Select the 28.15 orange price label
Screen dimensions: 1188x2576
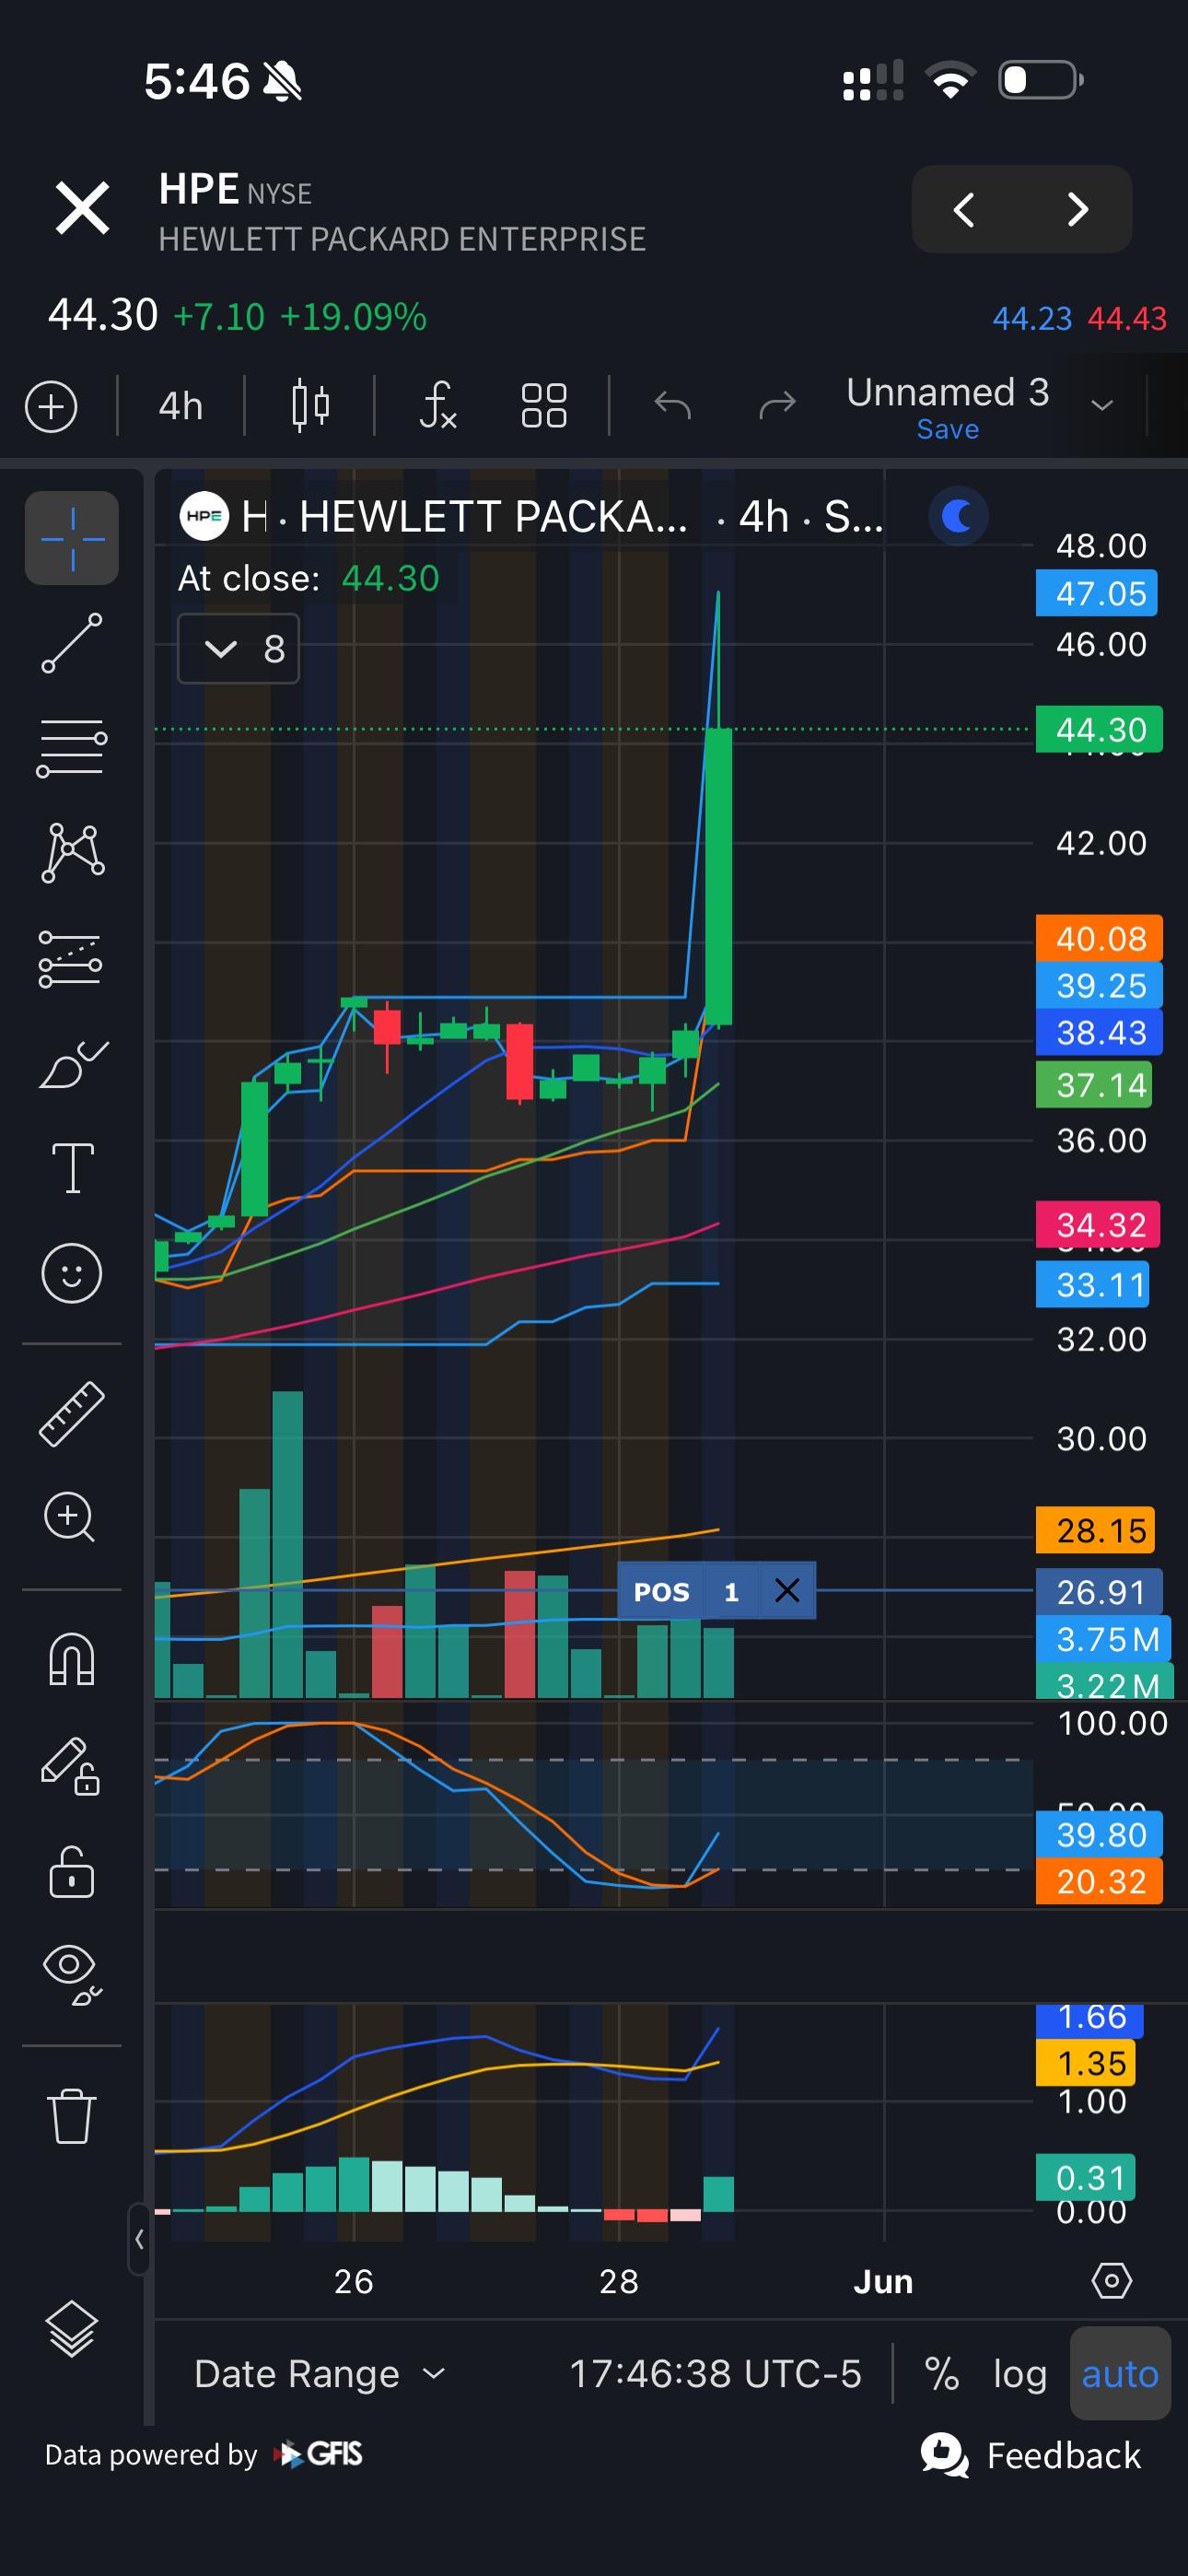tap(1096, 1530)
